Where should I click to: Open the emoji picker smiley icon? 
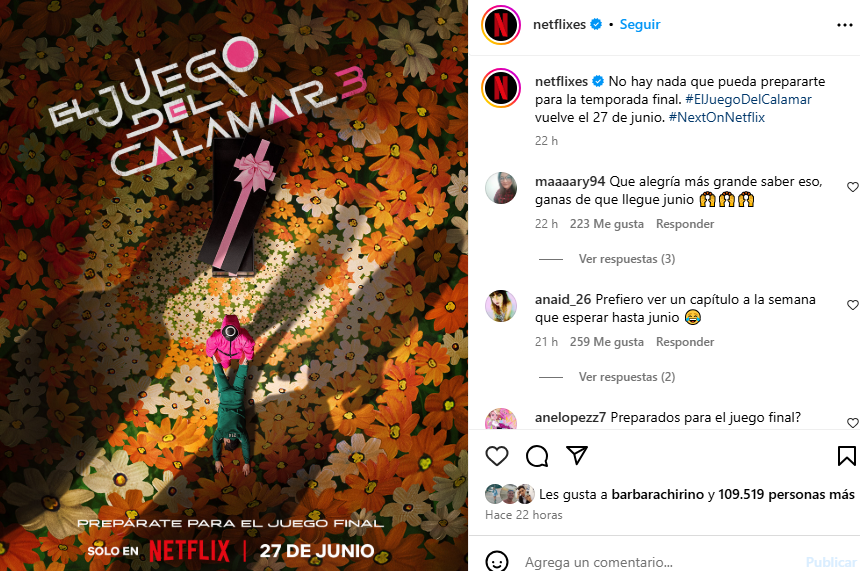497,562
